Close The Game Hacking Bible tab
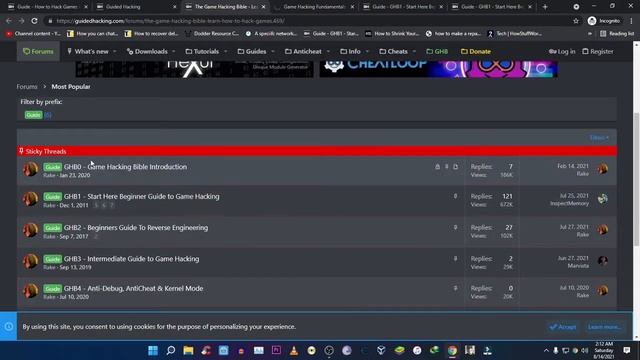This screenshot has width=640, height=360. pos(263,7)
